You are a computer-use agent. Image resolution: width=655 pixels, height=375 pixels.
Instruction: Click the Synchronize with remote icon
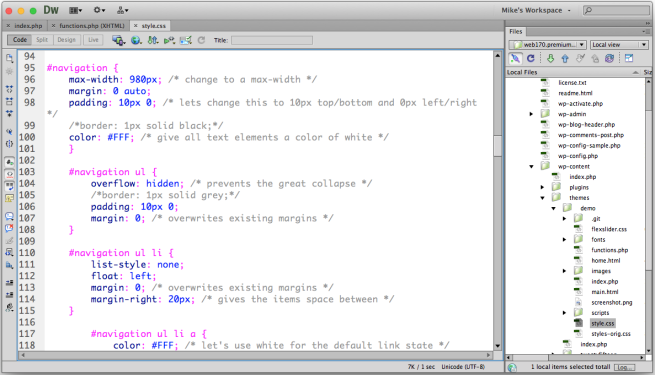(x=609, y=58)
